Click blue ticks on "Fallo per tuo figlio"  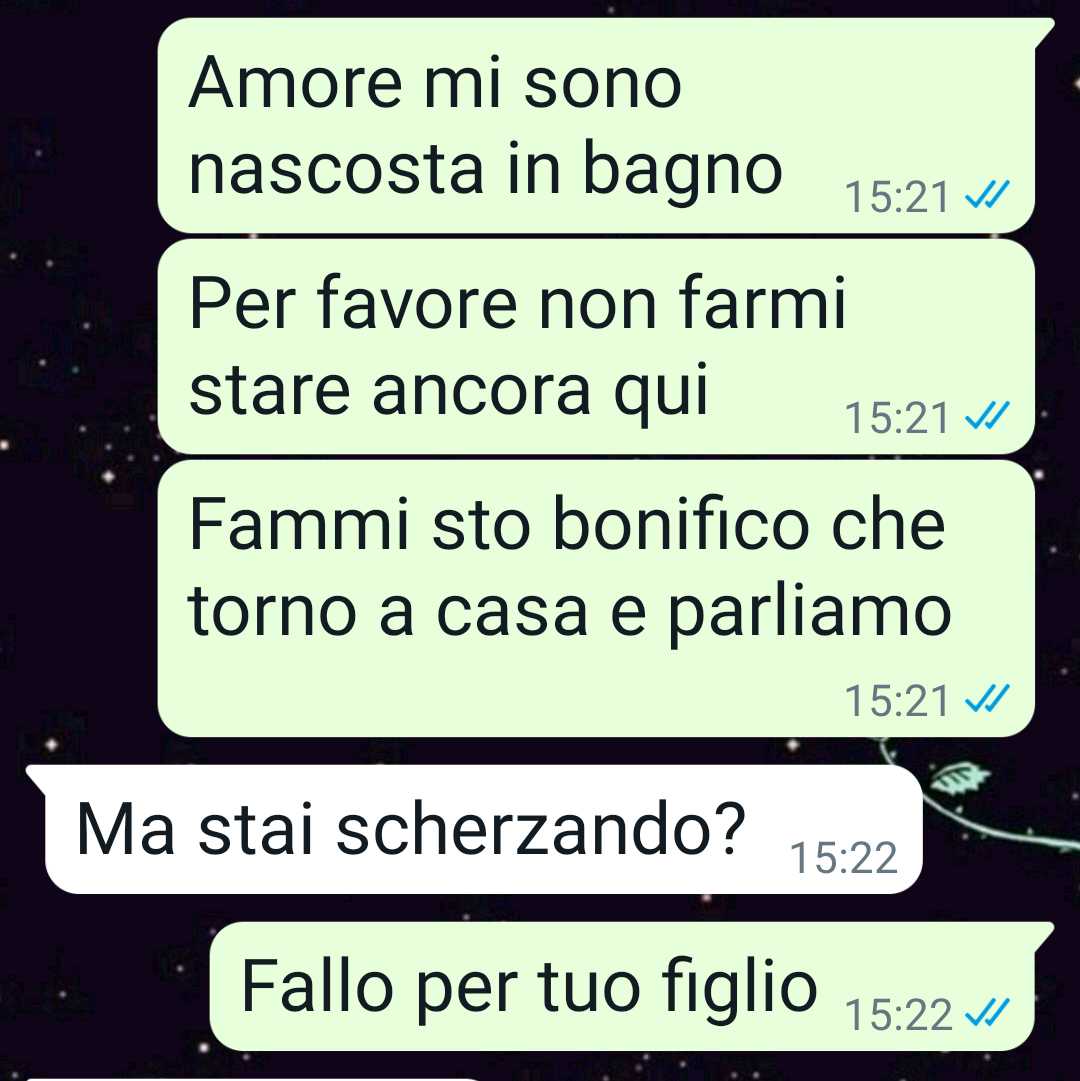(x=987, y=1013)
